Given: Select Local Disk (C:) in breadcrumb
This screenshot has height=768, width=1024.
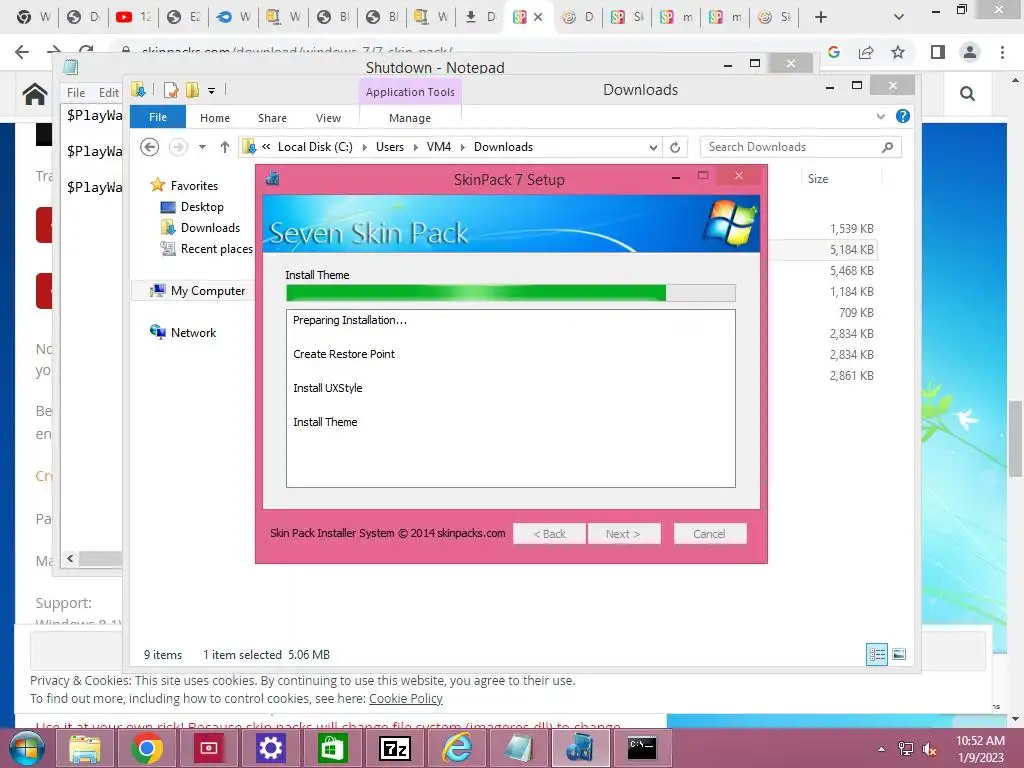Looking at the screenshot, I should (315, 147).
